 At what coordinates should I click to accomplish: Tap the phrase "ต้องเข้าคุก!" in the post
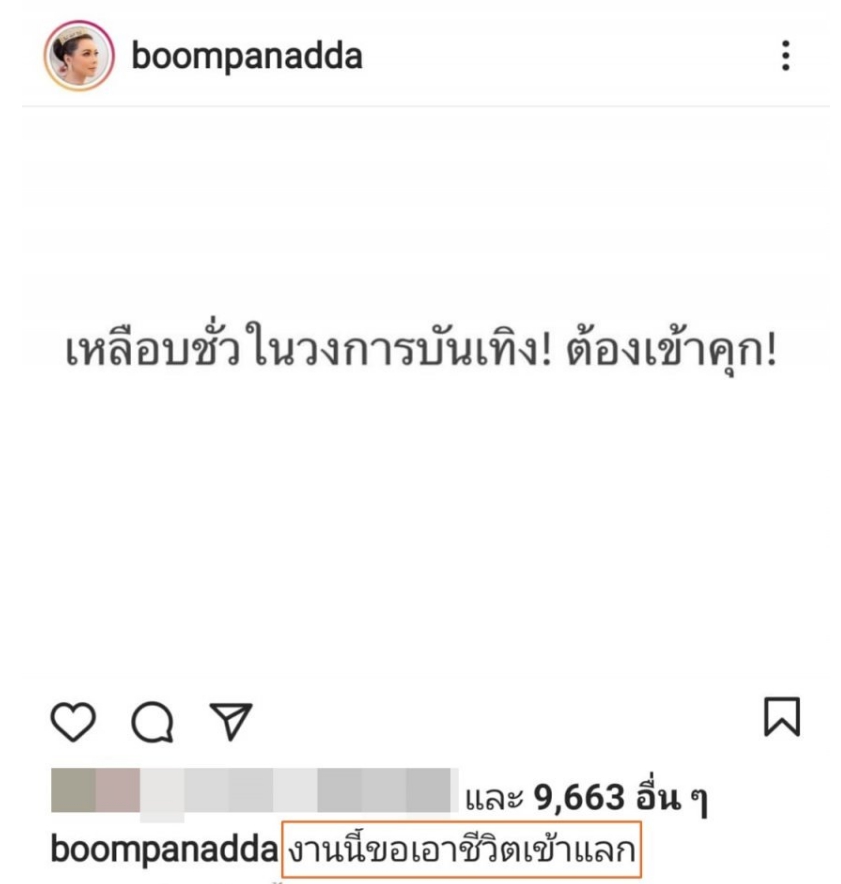pos(672,351)
